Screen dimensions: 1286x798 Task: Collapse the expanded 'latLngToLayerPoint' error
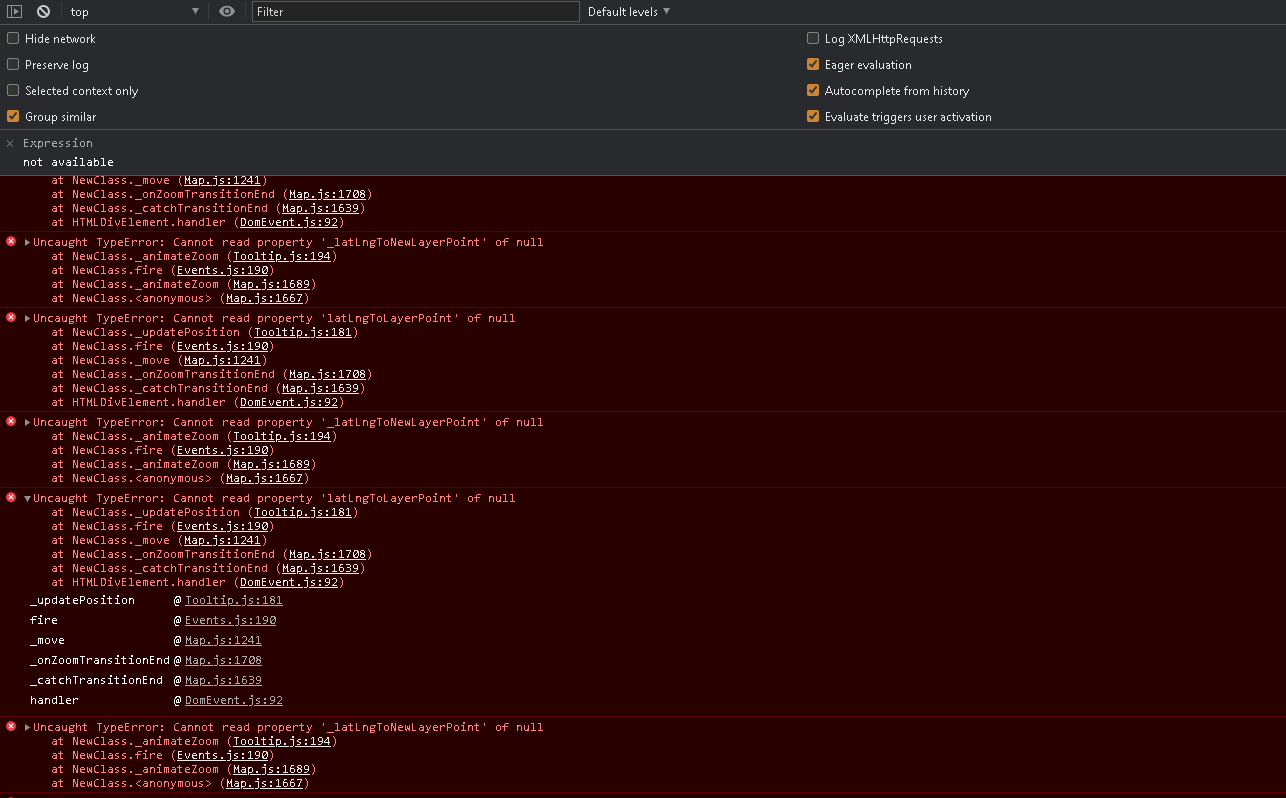click(26, 497)
